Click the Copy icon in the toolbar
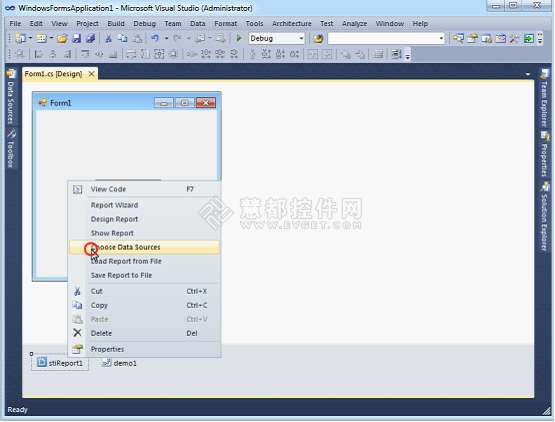555x422 pixels. tap(122, 39)
